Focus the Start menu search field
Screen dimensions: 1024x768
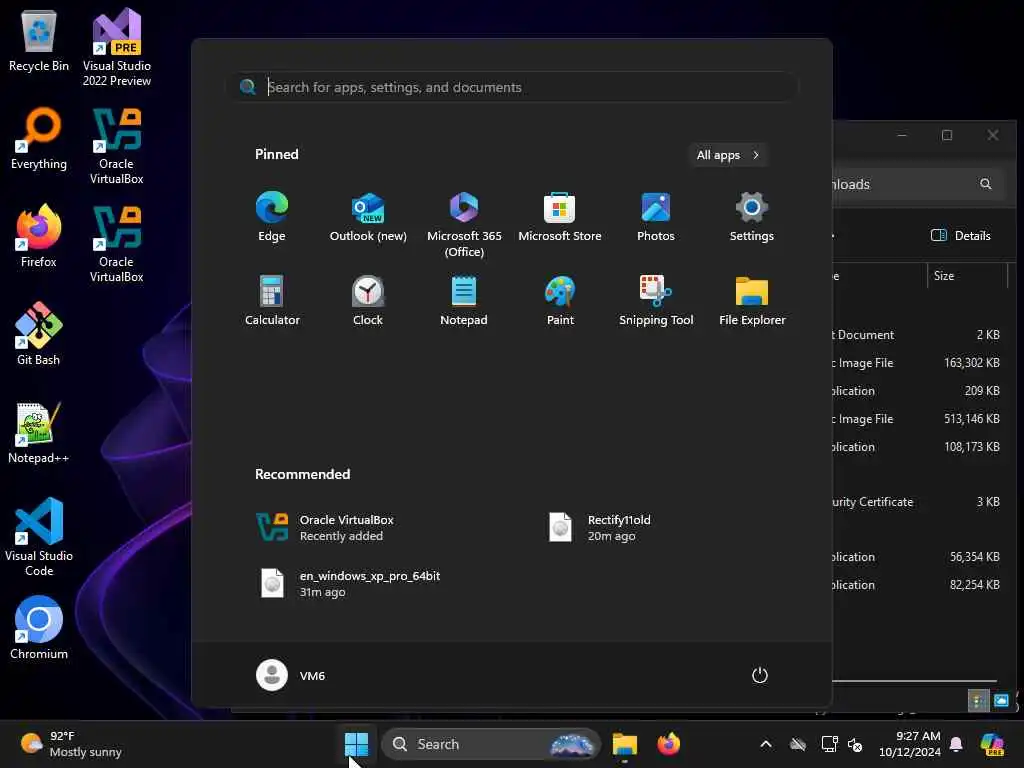(x=513, y=87)
